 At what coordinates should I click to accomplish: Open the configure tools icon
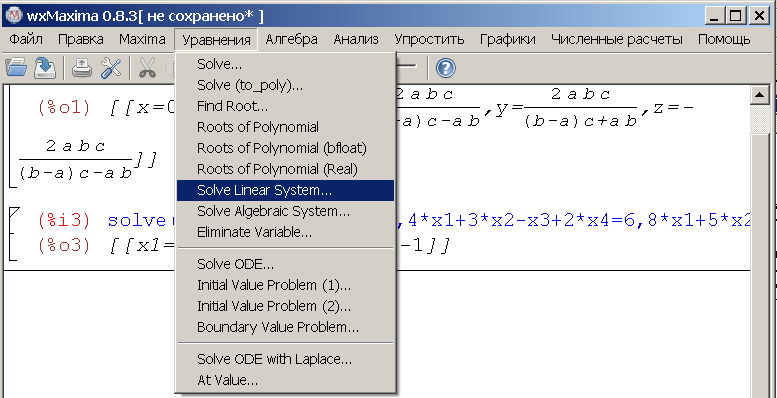[111, 67]
